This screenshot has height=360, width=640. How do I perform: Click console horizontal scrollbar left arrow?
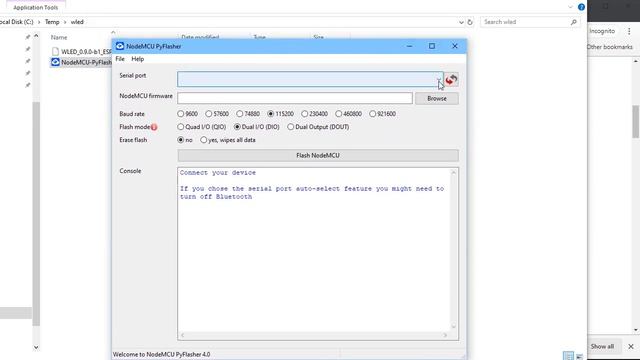[x=182, y=335]
